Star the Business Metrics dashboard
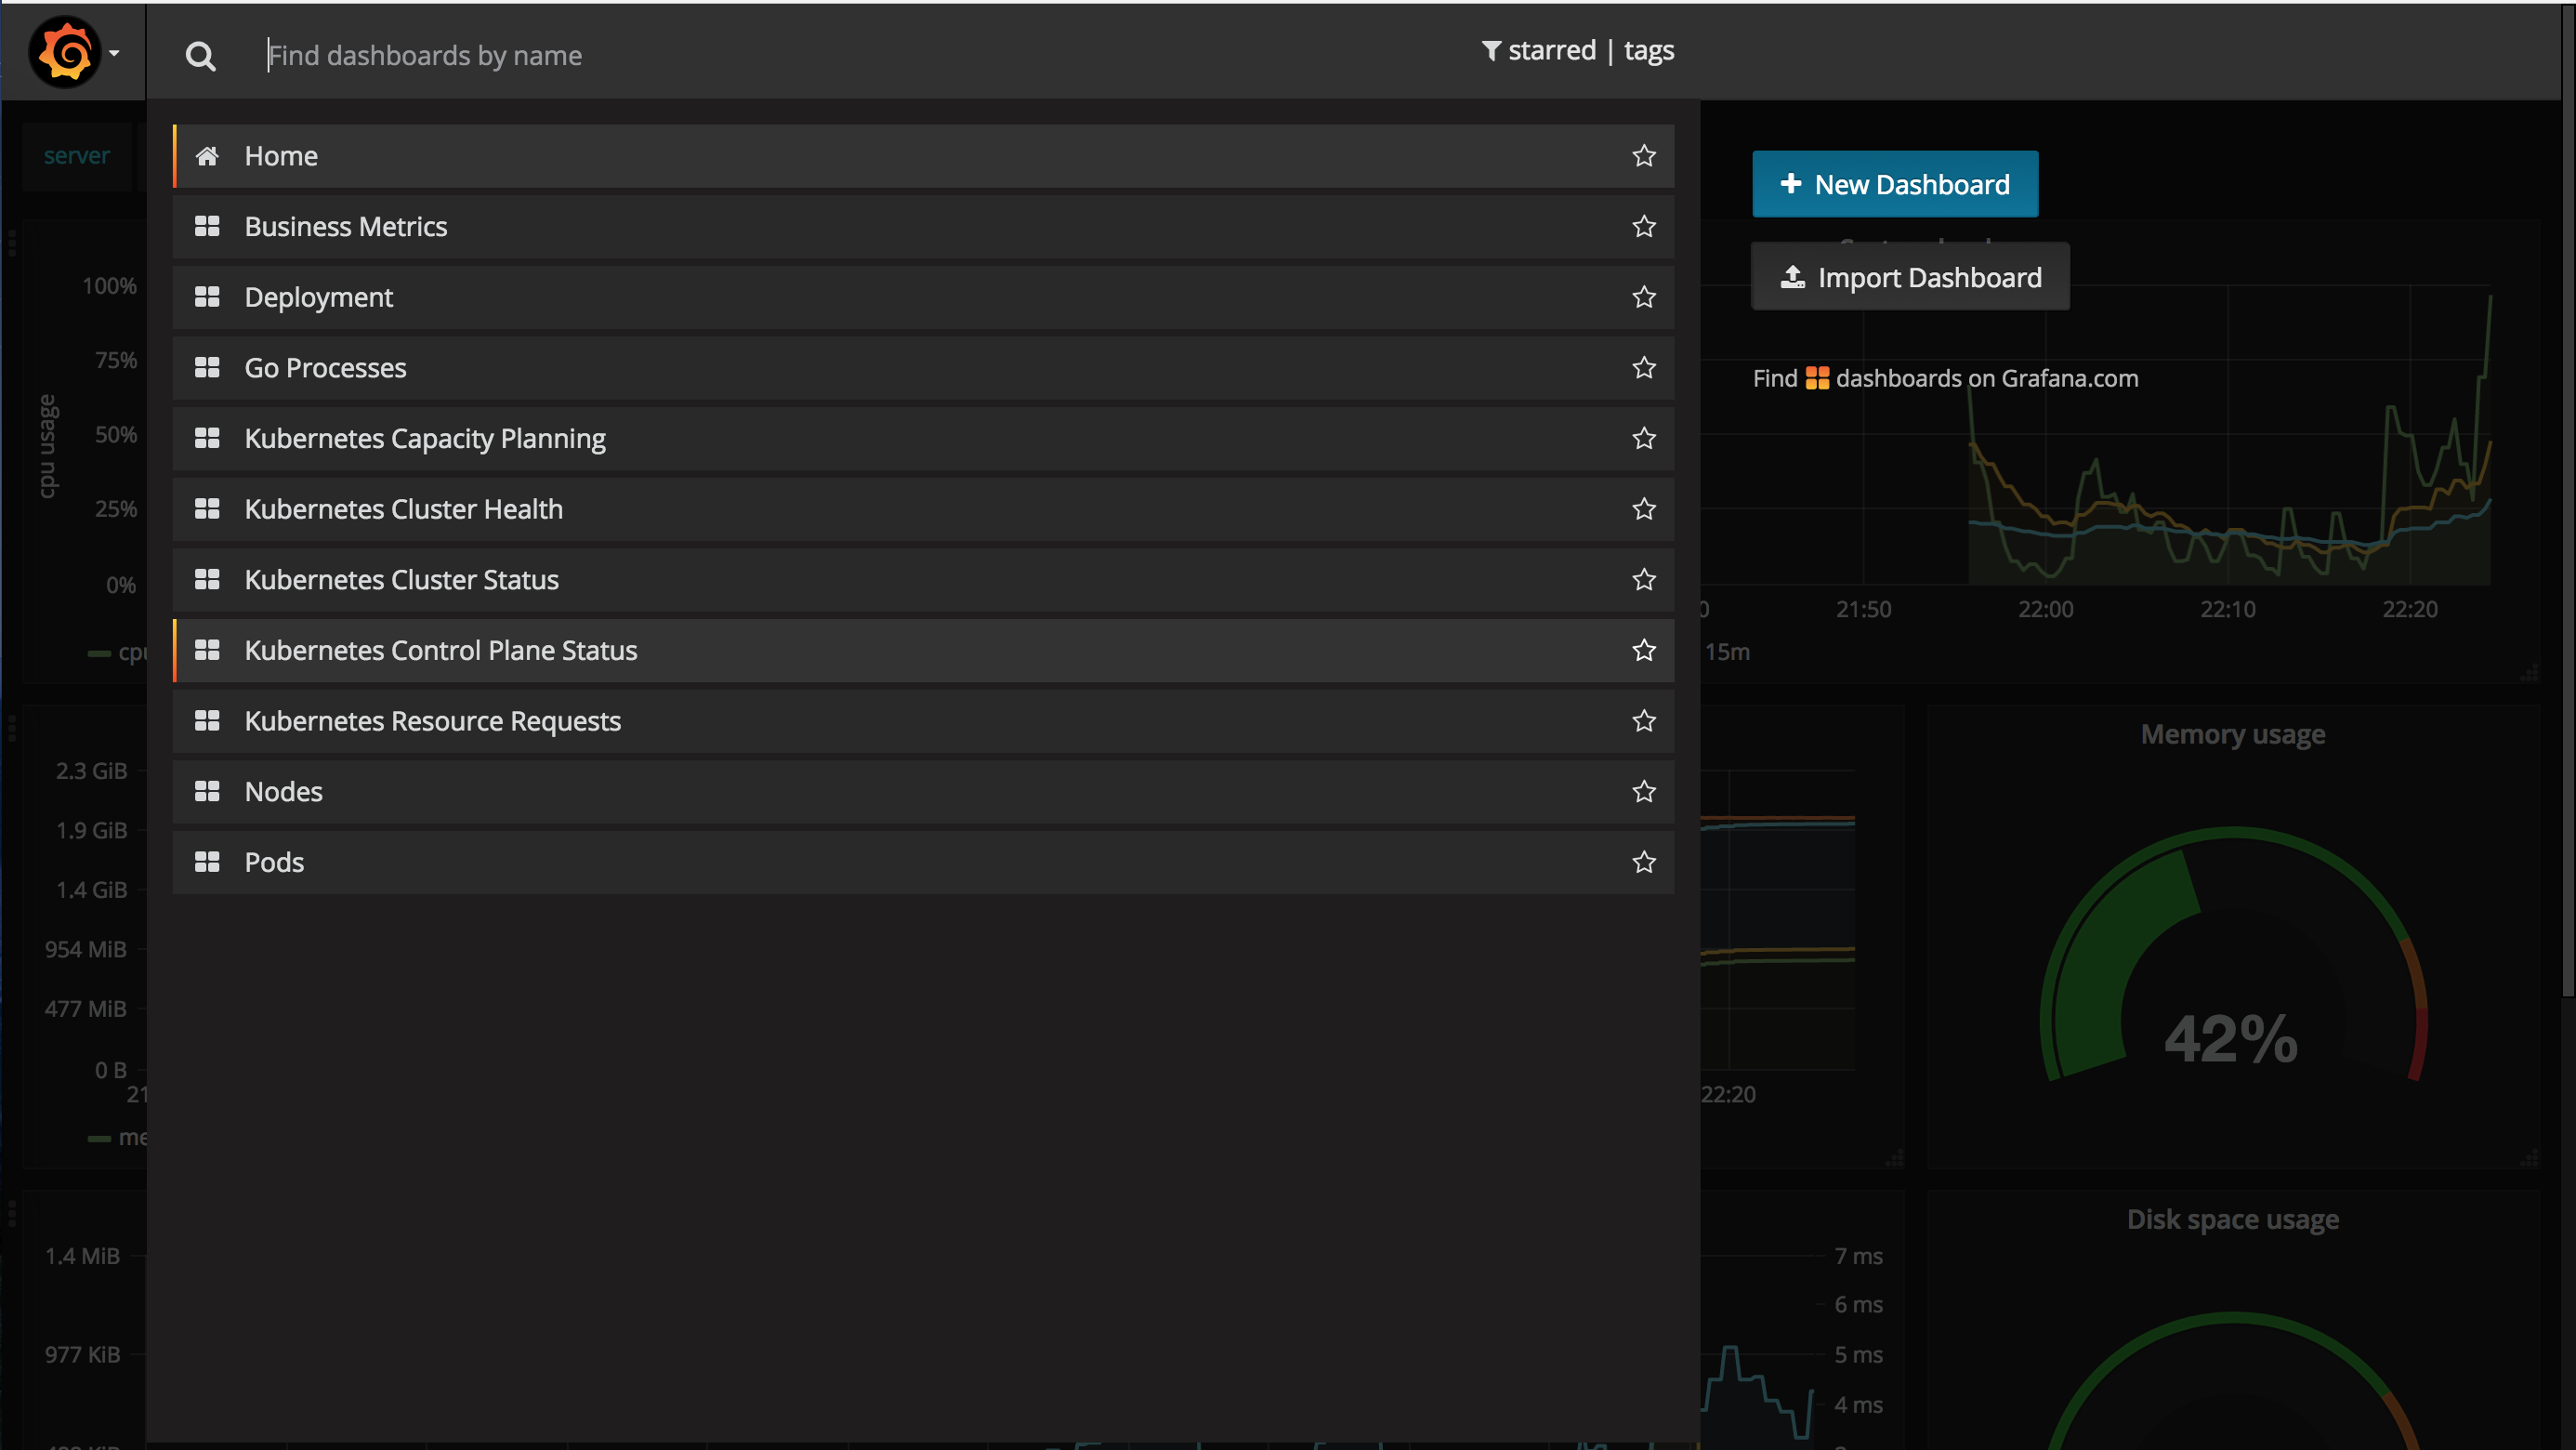 [1644, 227]
